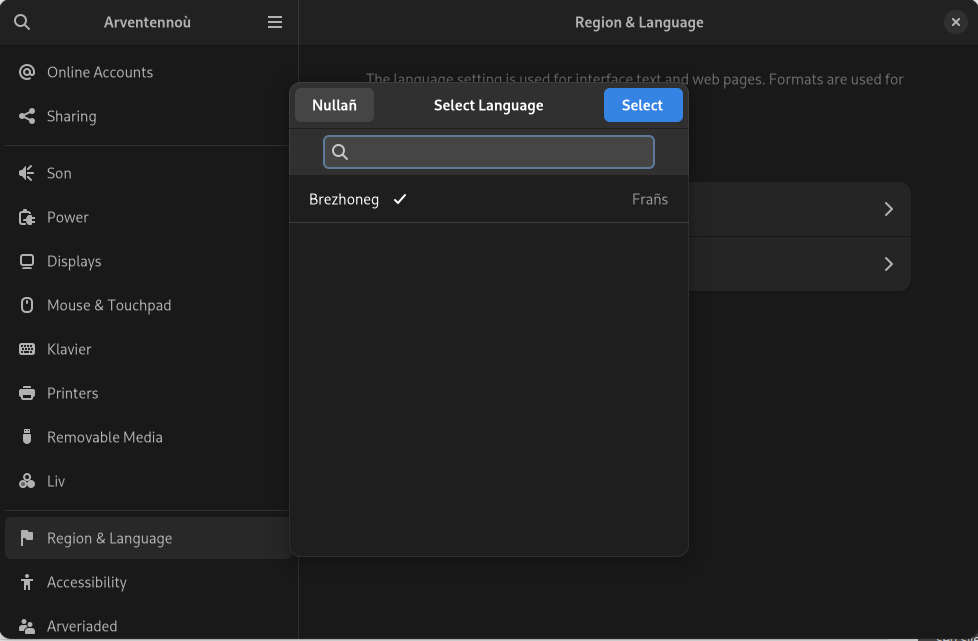Viewport: 978px width, 641px height.
Task: Select the Liv sidebar entry
Action: [147, 481]
